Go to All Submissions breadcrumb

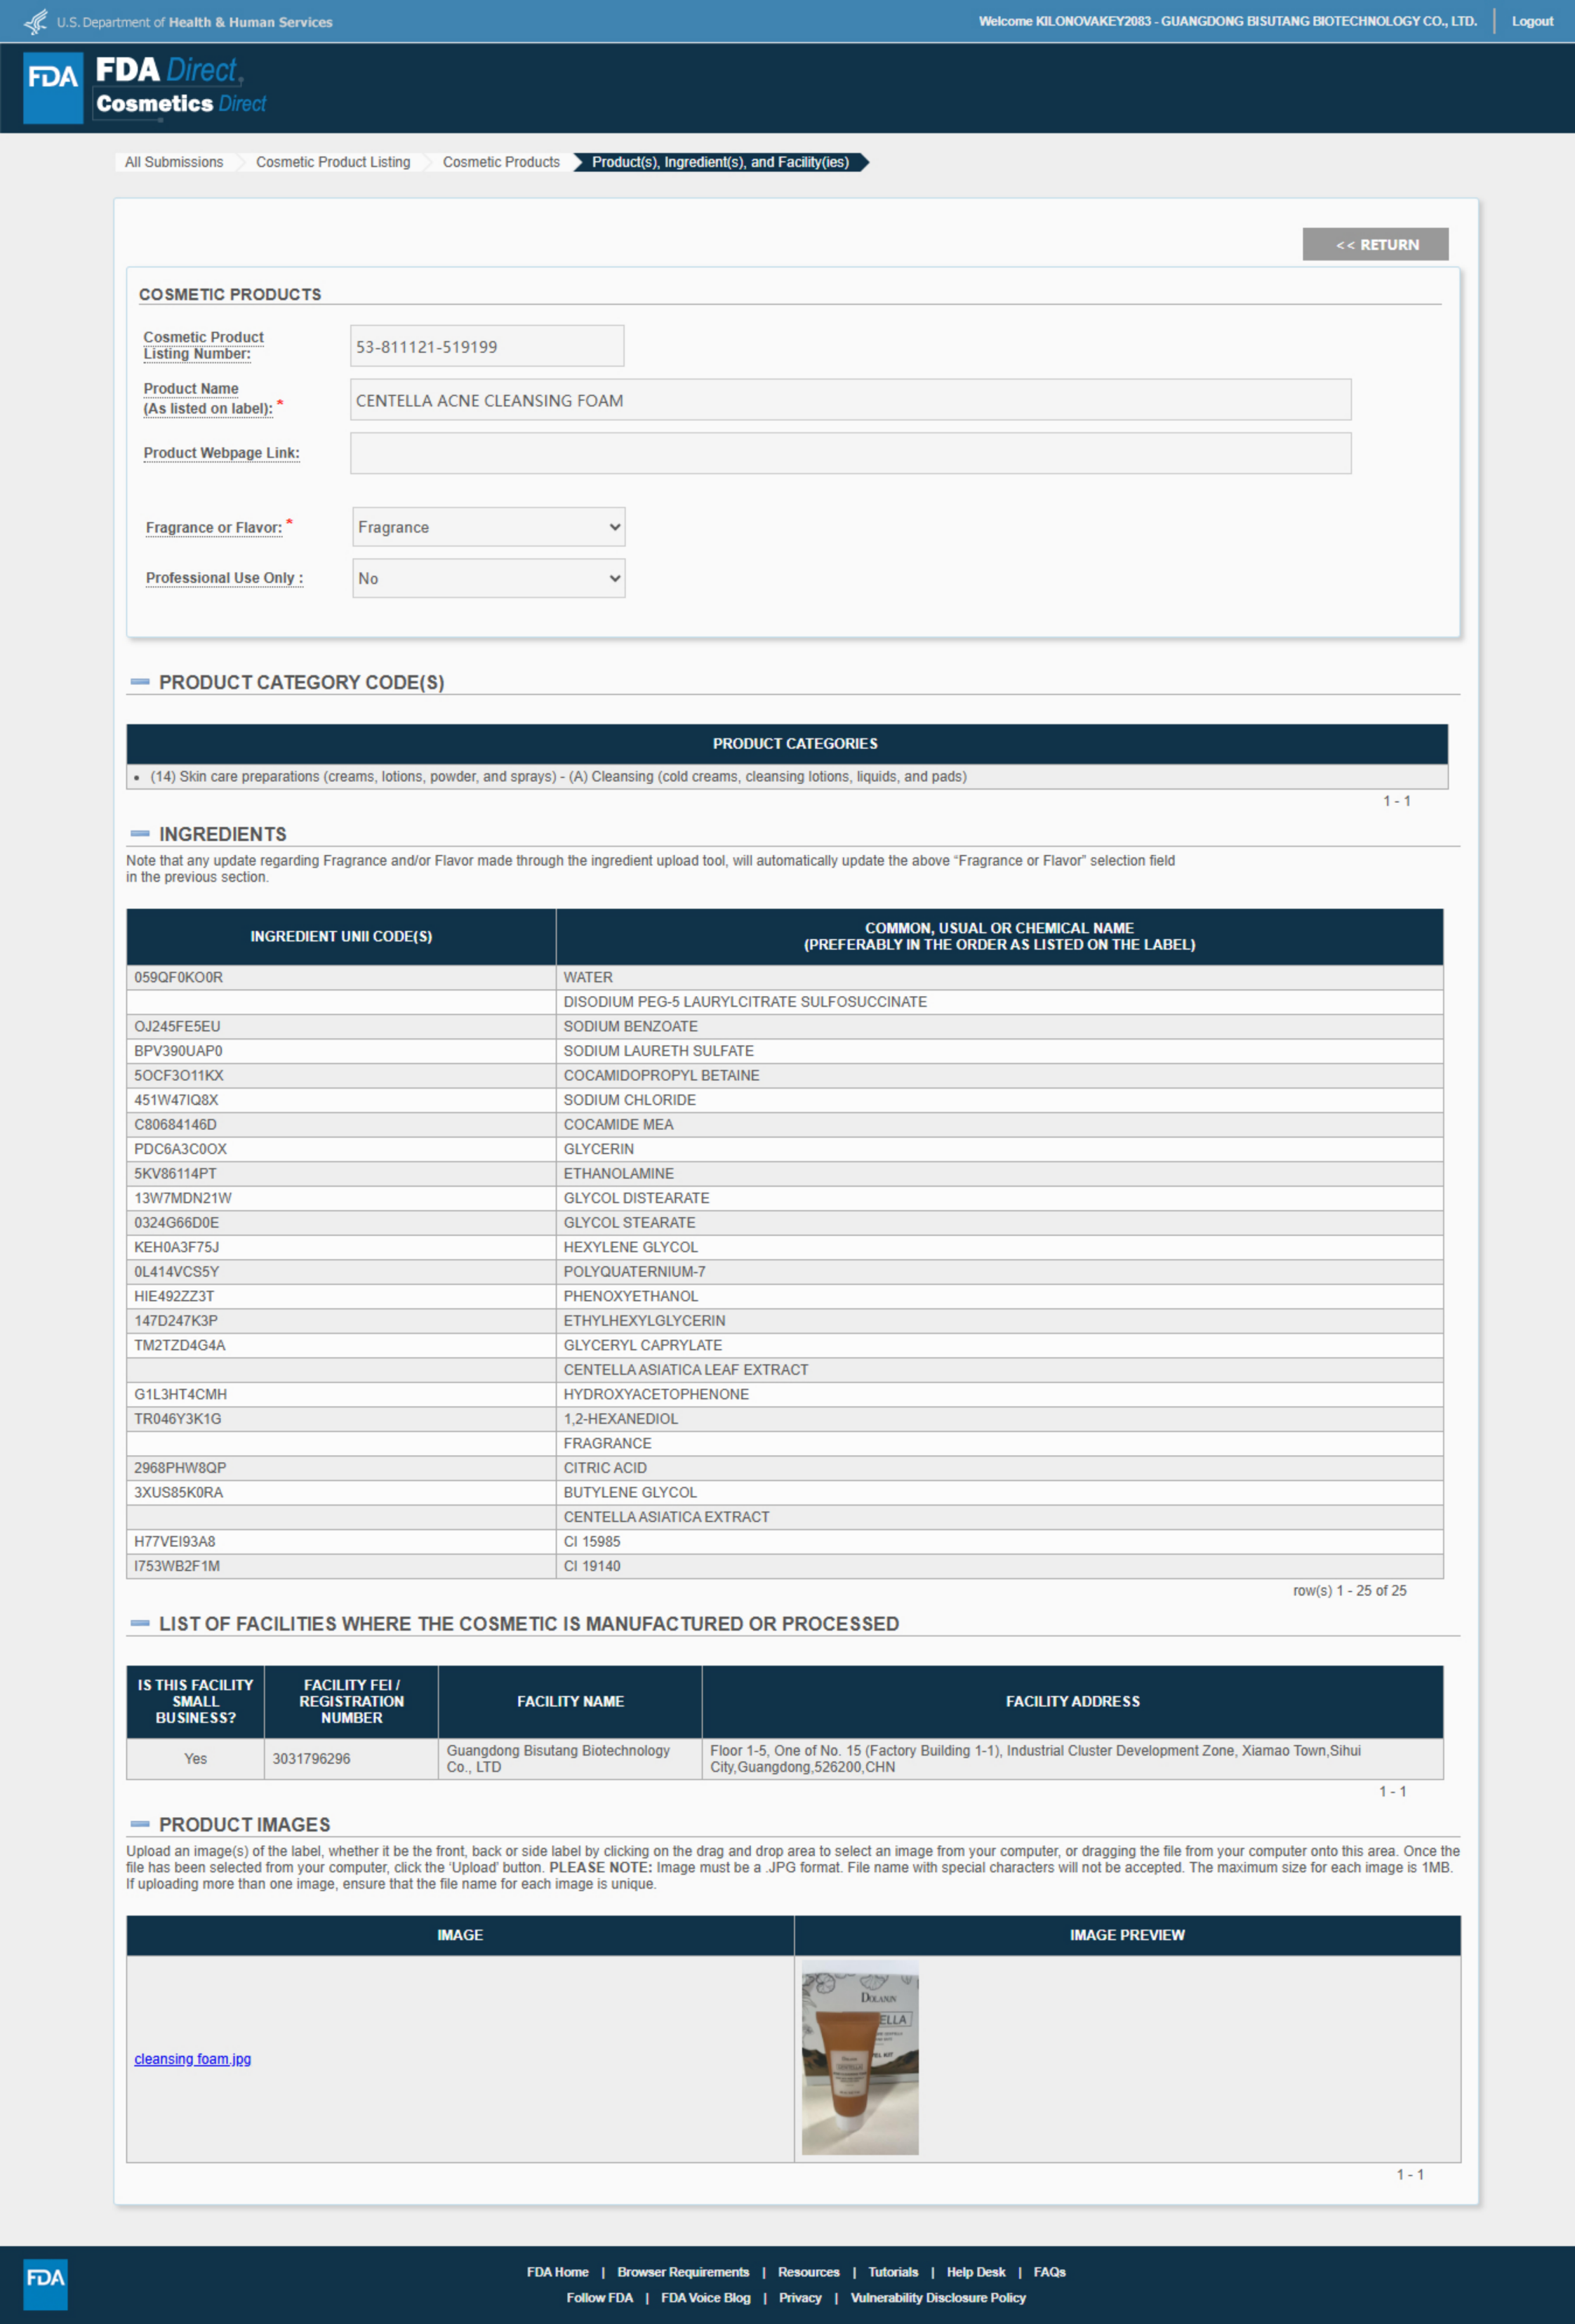click(174, 162)
